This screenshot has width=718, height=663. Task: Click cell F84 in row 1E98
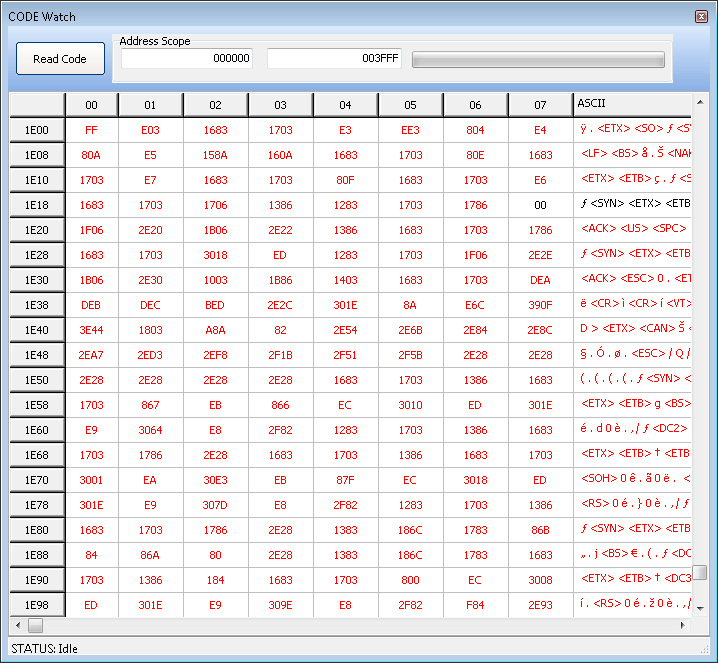click(475, 605)
